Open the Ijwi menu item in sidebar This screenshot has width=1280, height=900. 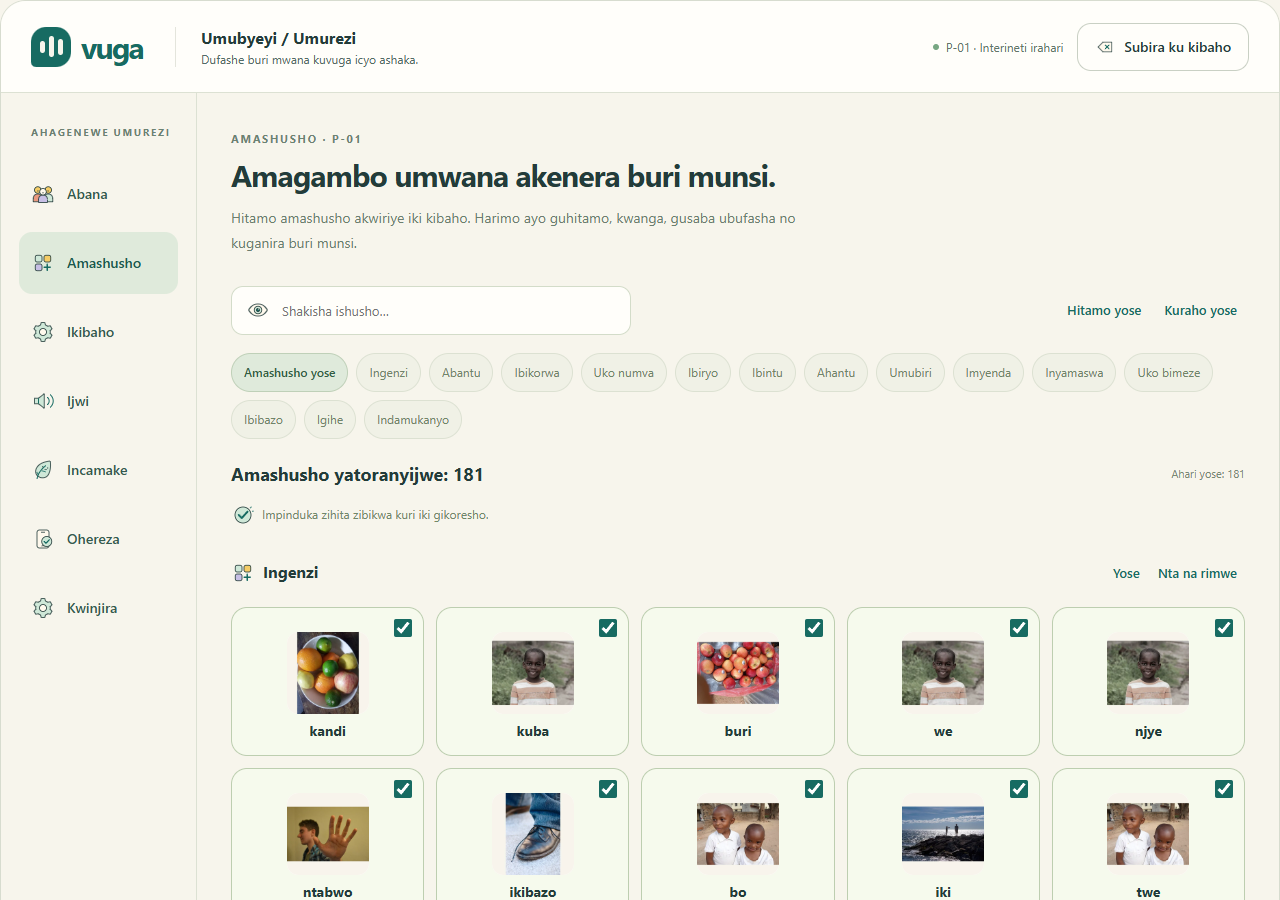[x=98, y=401]
